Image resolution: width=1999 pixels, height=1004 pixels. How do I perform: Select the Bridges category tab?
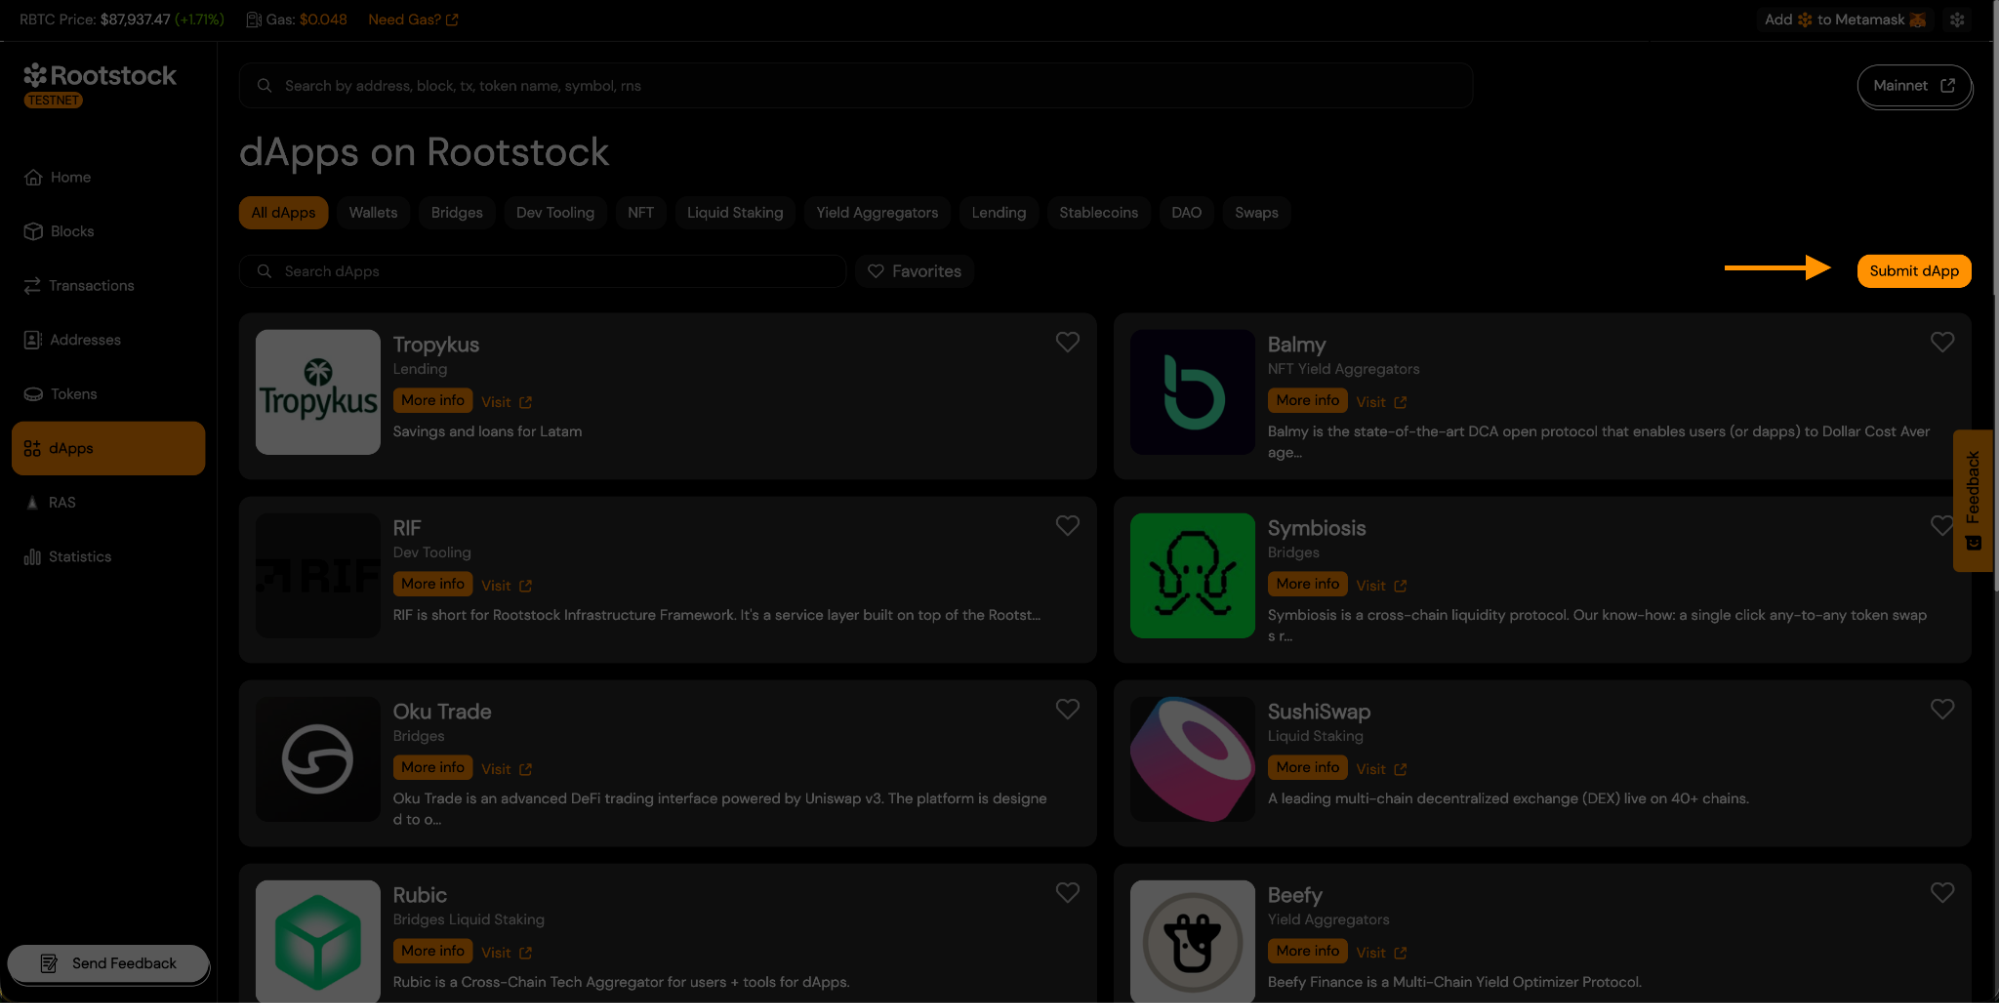pyautogui.click(x=456, y=213)
